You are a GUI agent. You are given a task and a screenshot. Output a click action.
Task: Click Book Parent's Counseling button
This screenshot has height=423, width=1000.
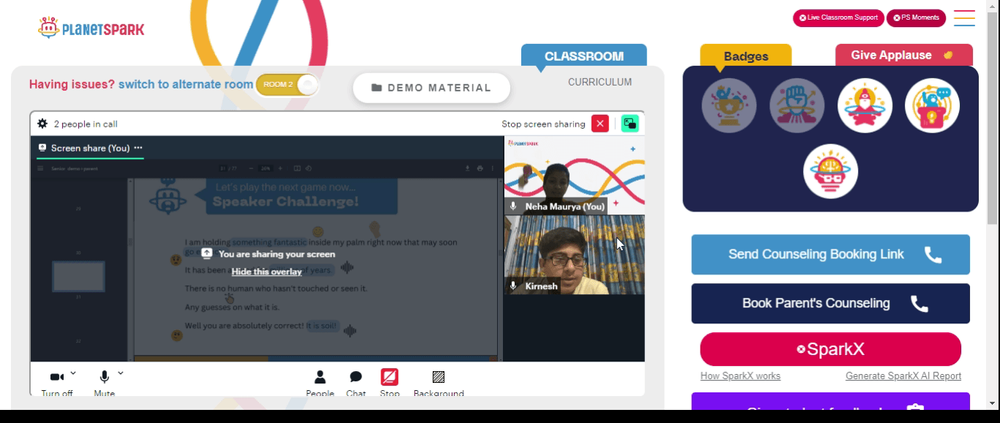click(x=830, y=304)
